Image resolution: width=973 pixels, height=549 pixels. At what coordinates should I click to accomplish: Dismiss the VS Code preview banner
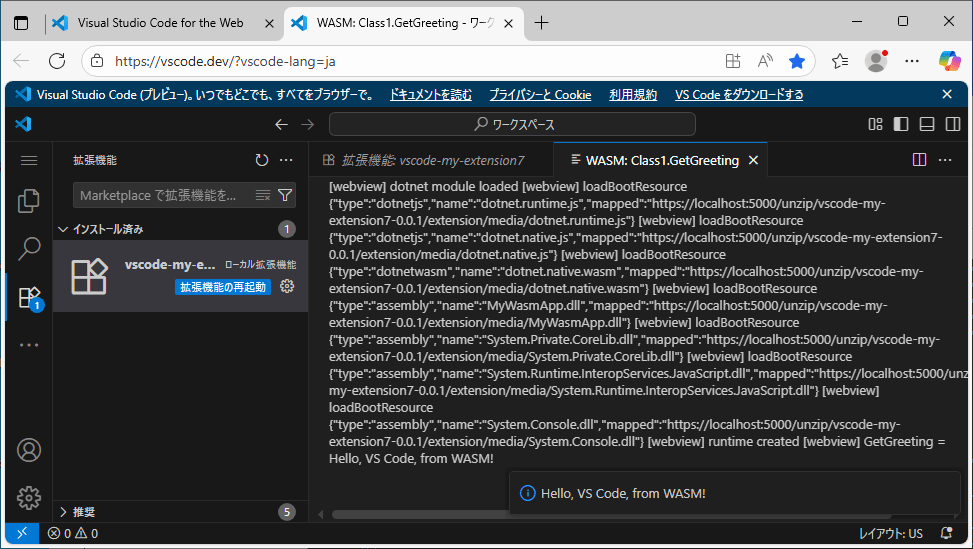947,94
